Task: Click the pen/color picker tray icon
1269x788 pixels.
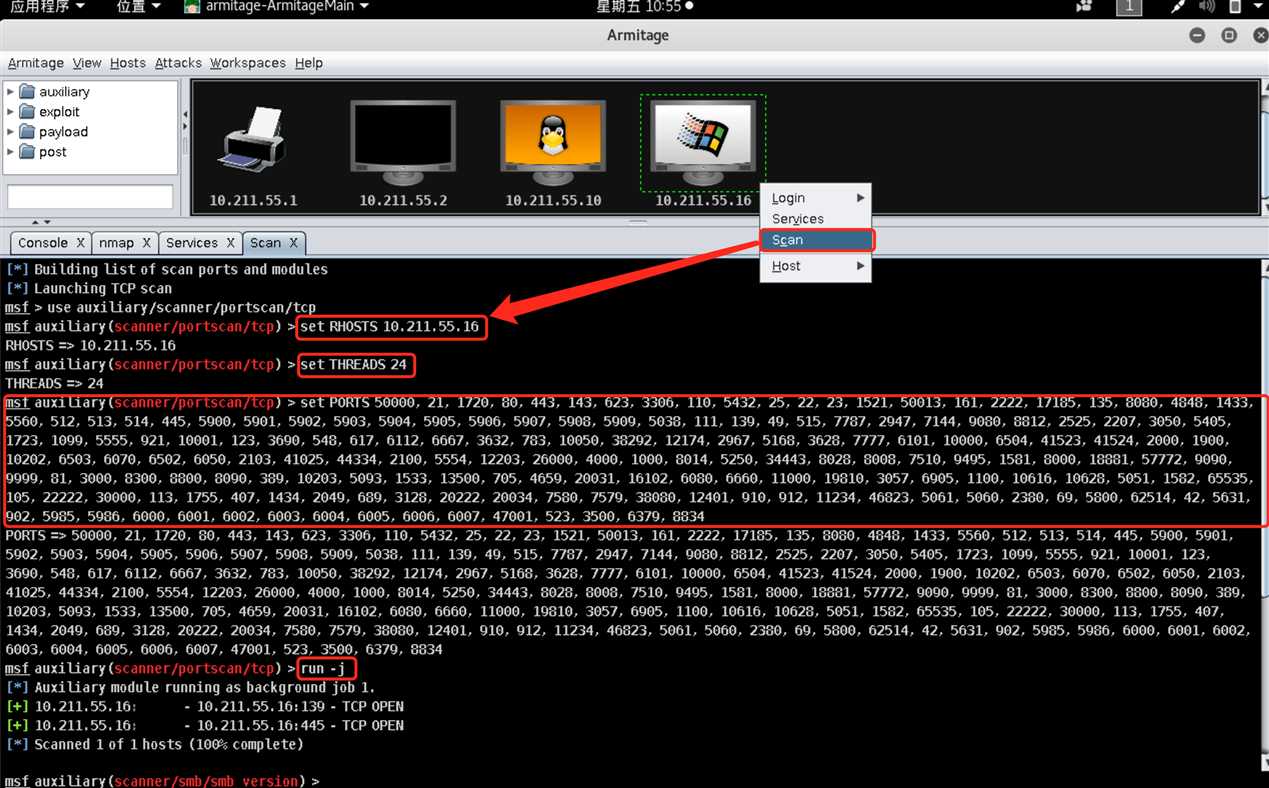Action: [x=1179, y=6]
